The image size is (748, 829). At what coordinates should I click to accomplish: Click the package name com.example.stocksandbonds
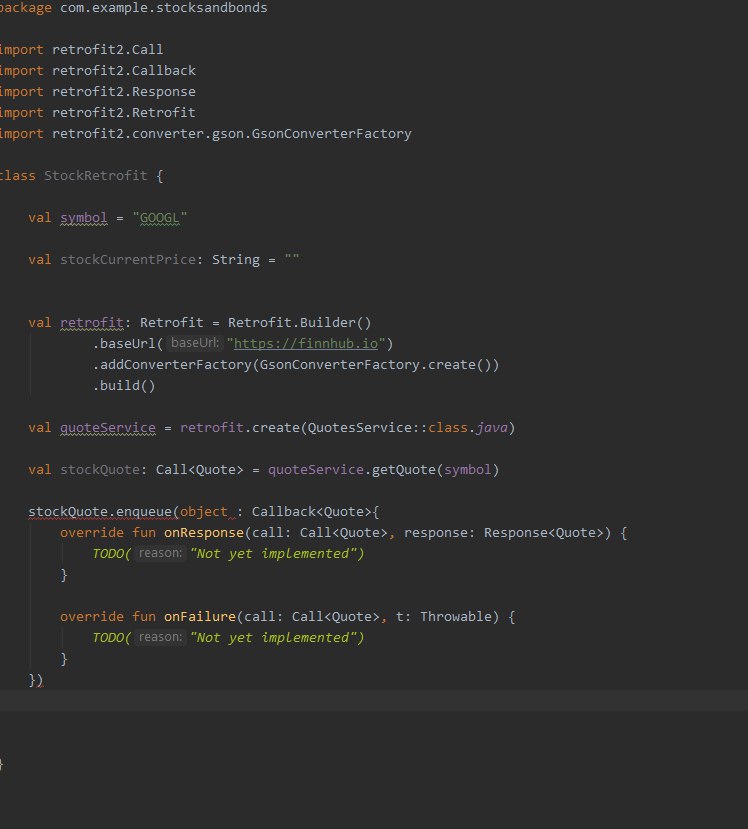coord(164,8)
